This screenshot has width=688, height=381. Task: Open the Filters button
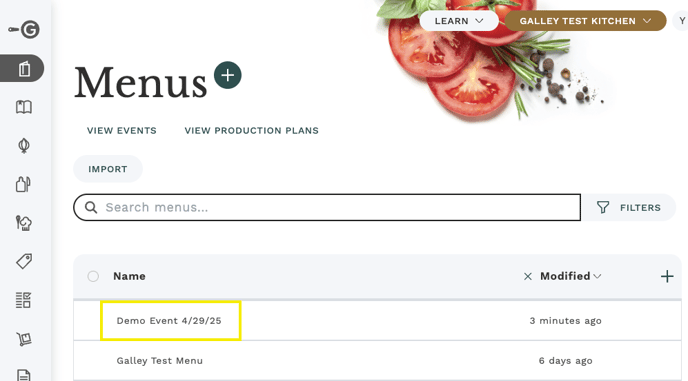629,207
